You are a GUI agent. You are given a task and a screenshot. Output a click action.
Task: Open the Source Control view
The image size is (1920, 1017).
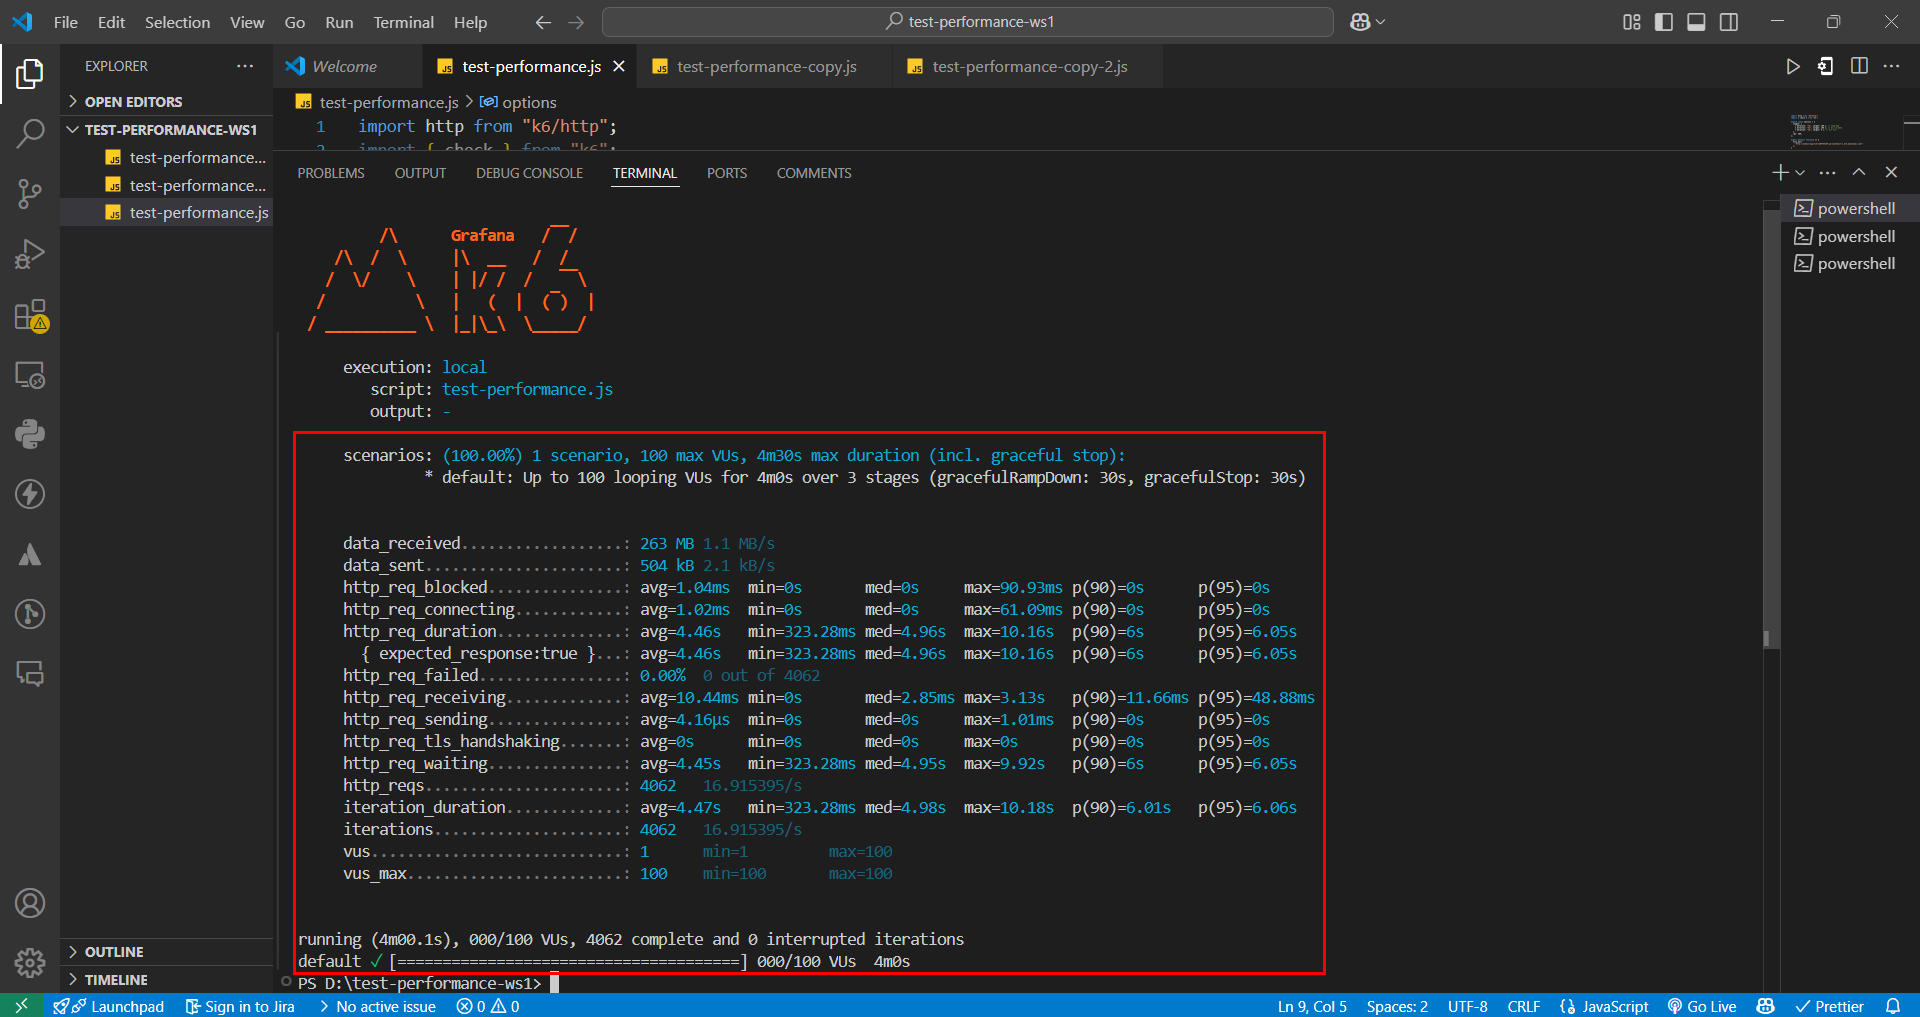(x=30, y=194)
